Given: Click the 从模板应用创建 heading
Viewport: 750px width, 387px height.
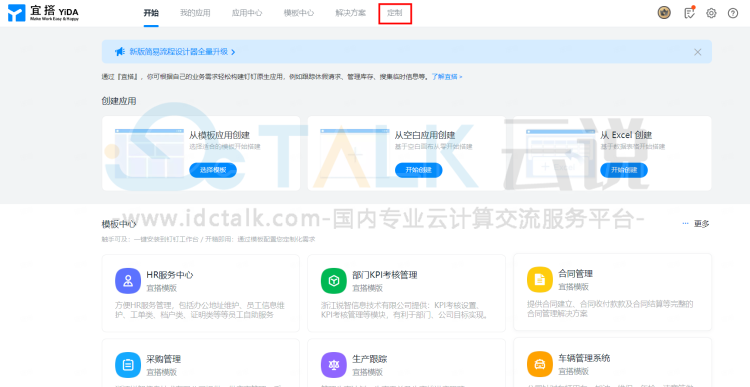Looking at the screenshot, I should coord(219,135).
